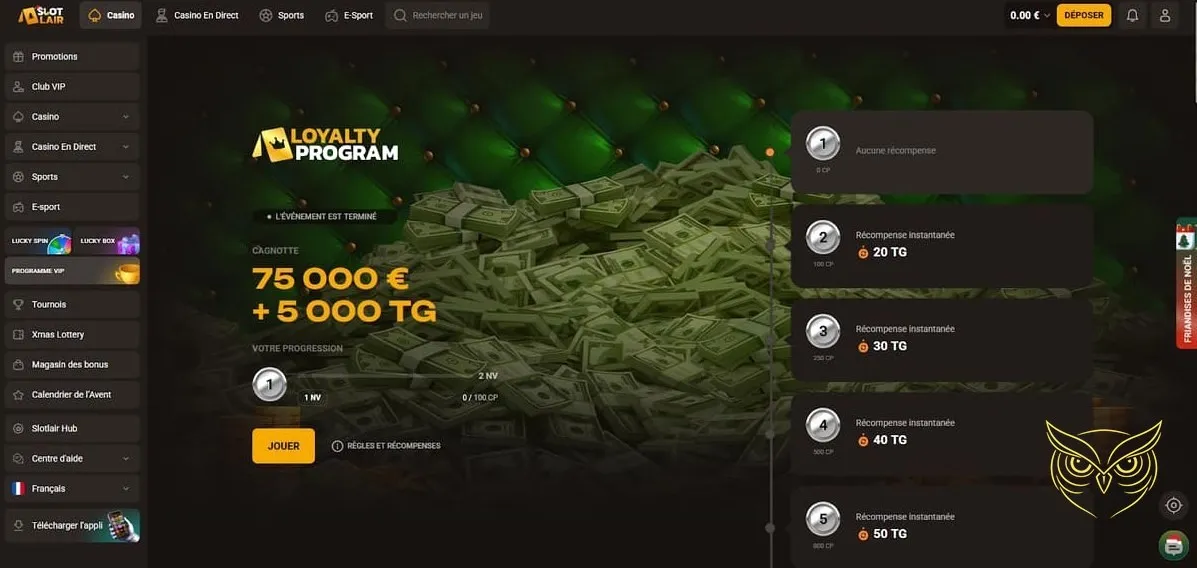Open the Programme VIP banner
The width and height of the screenshot is (1197, 568).
pyautogui.click(x=72, y=271)
